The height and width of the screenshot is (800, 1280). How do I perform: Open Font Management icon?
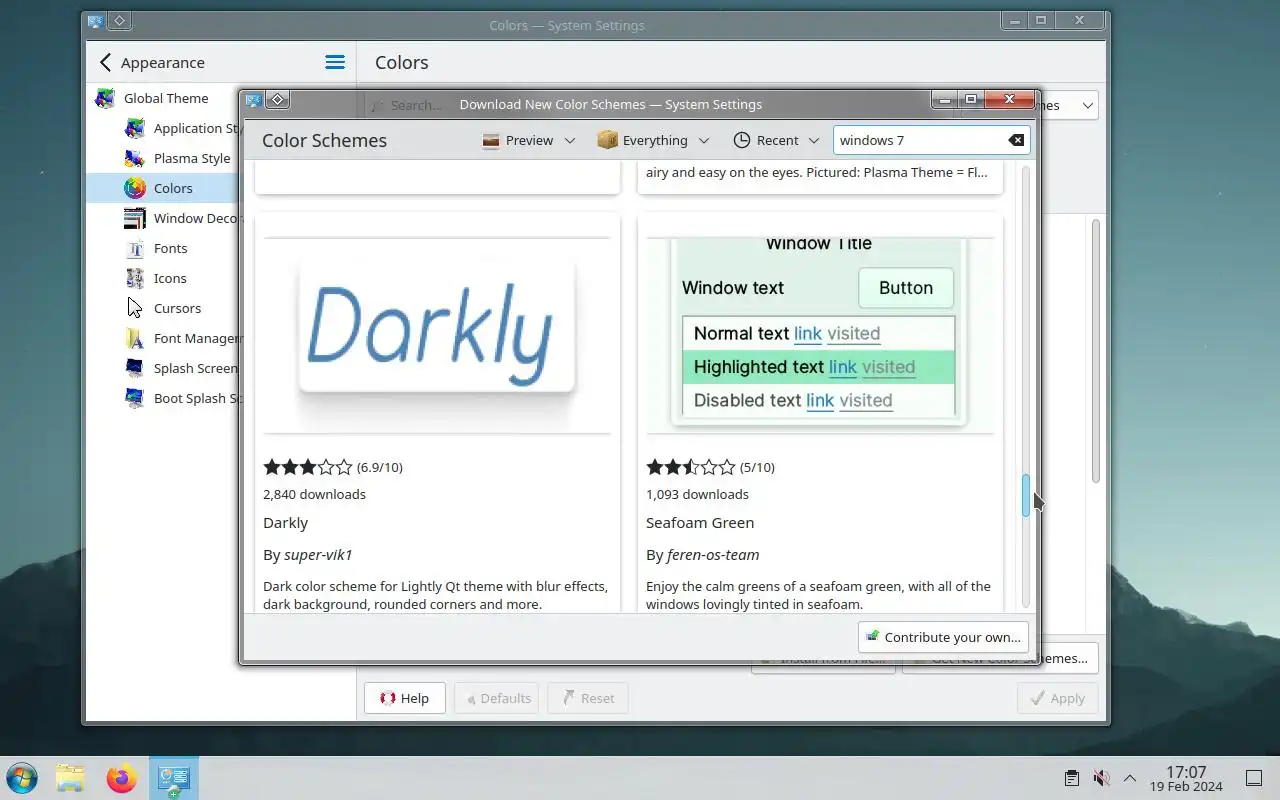(x=135, y=338)
